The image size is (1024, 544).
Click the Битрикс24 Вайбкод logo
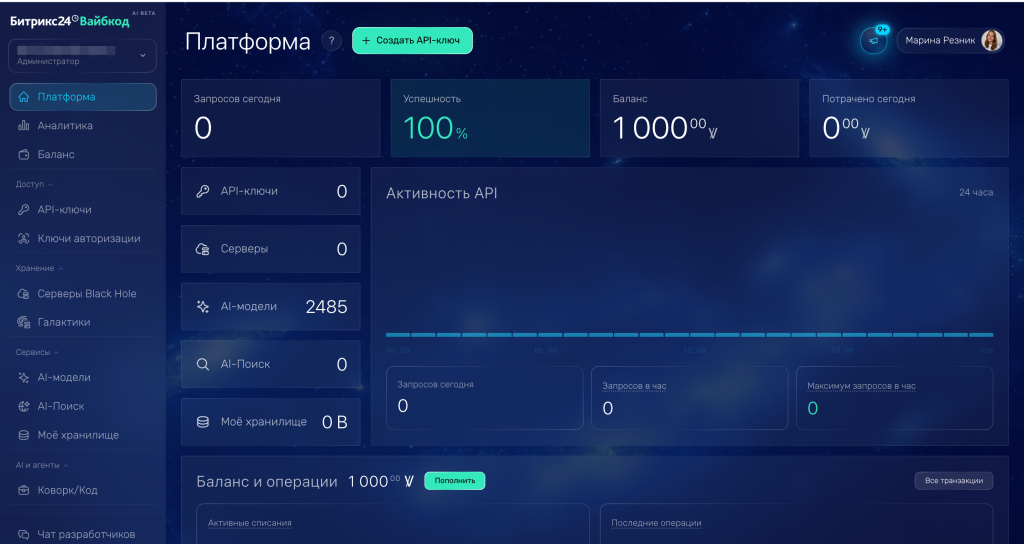point(70,21)
